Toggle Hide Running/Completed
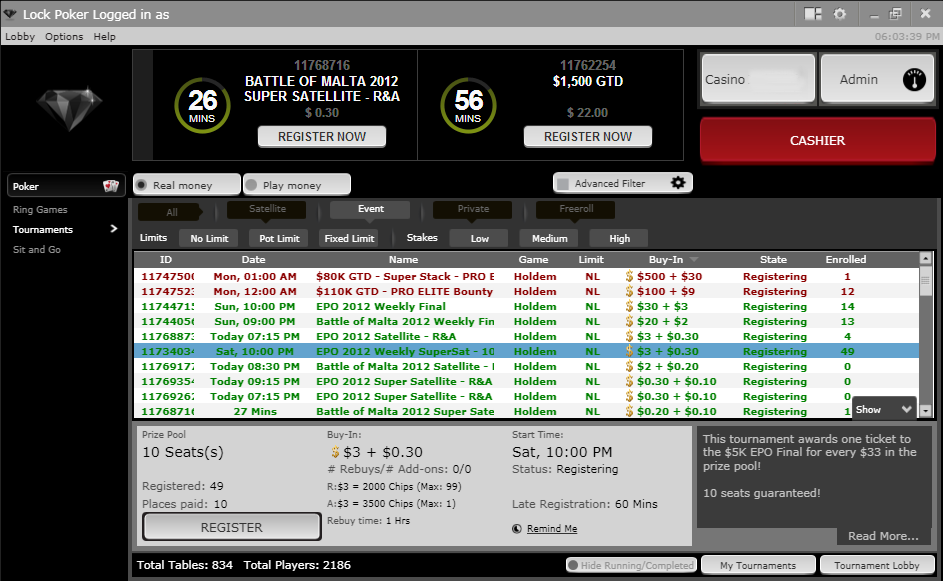Viewport: 943px width, 581px height. point(631,565)
